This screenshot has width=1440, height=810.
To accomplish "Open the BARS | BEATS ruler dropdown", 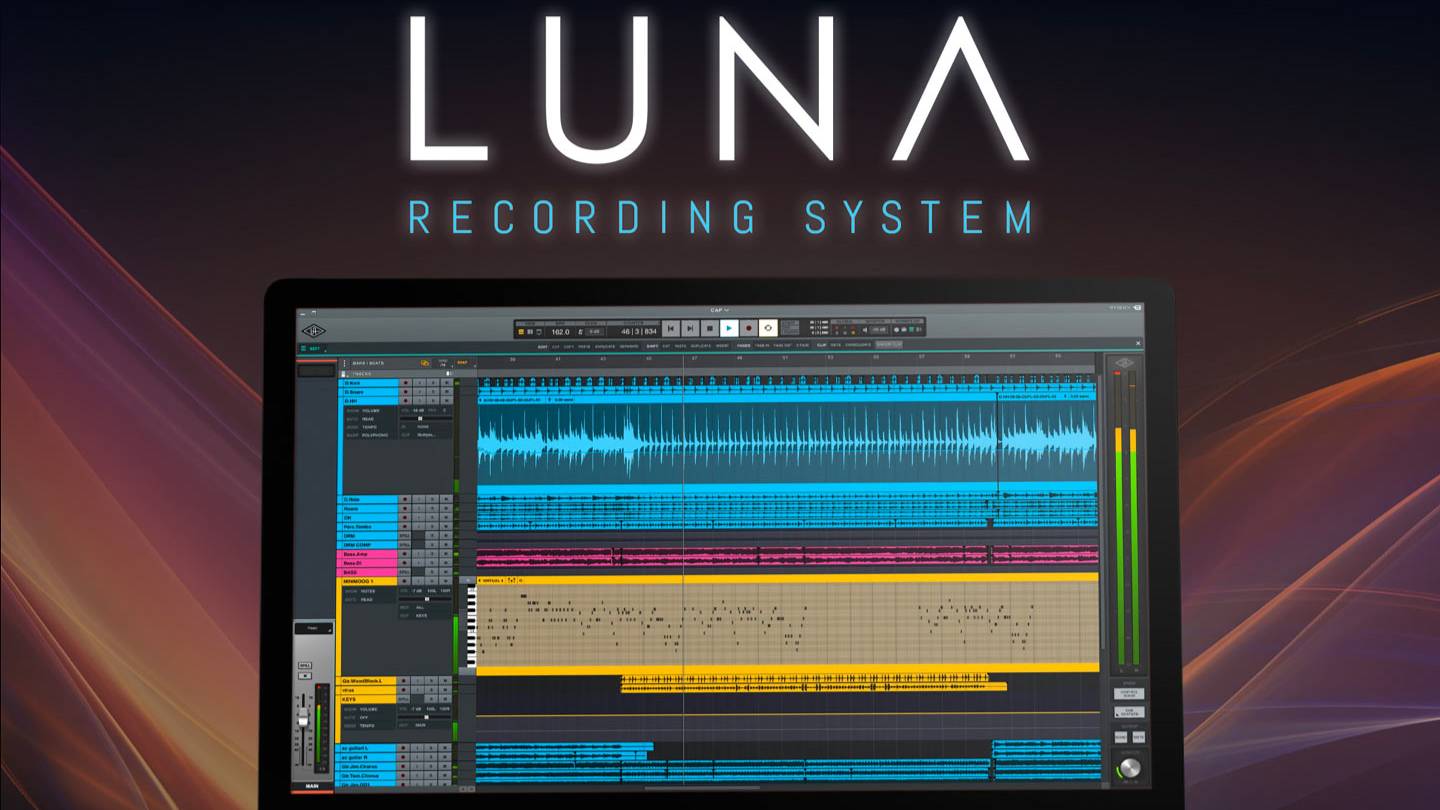I will pyautogui.click(x=367, y=363).
